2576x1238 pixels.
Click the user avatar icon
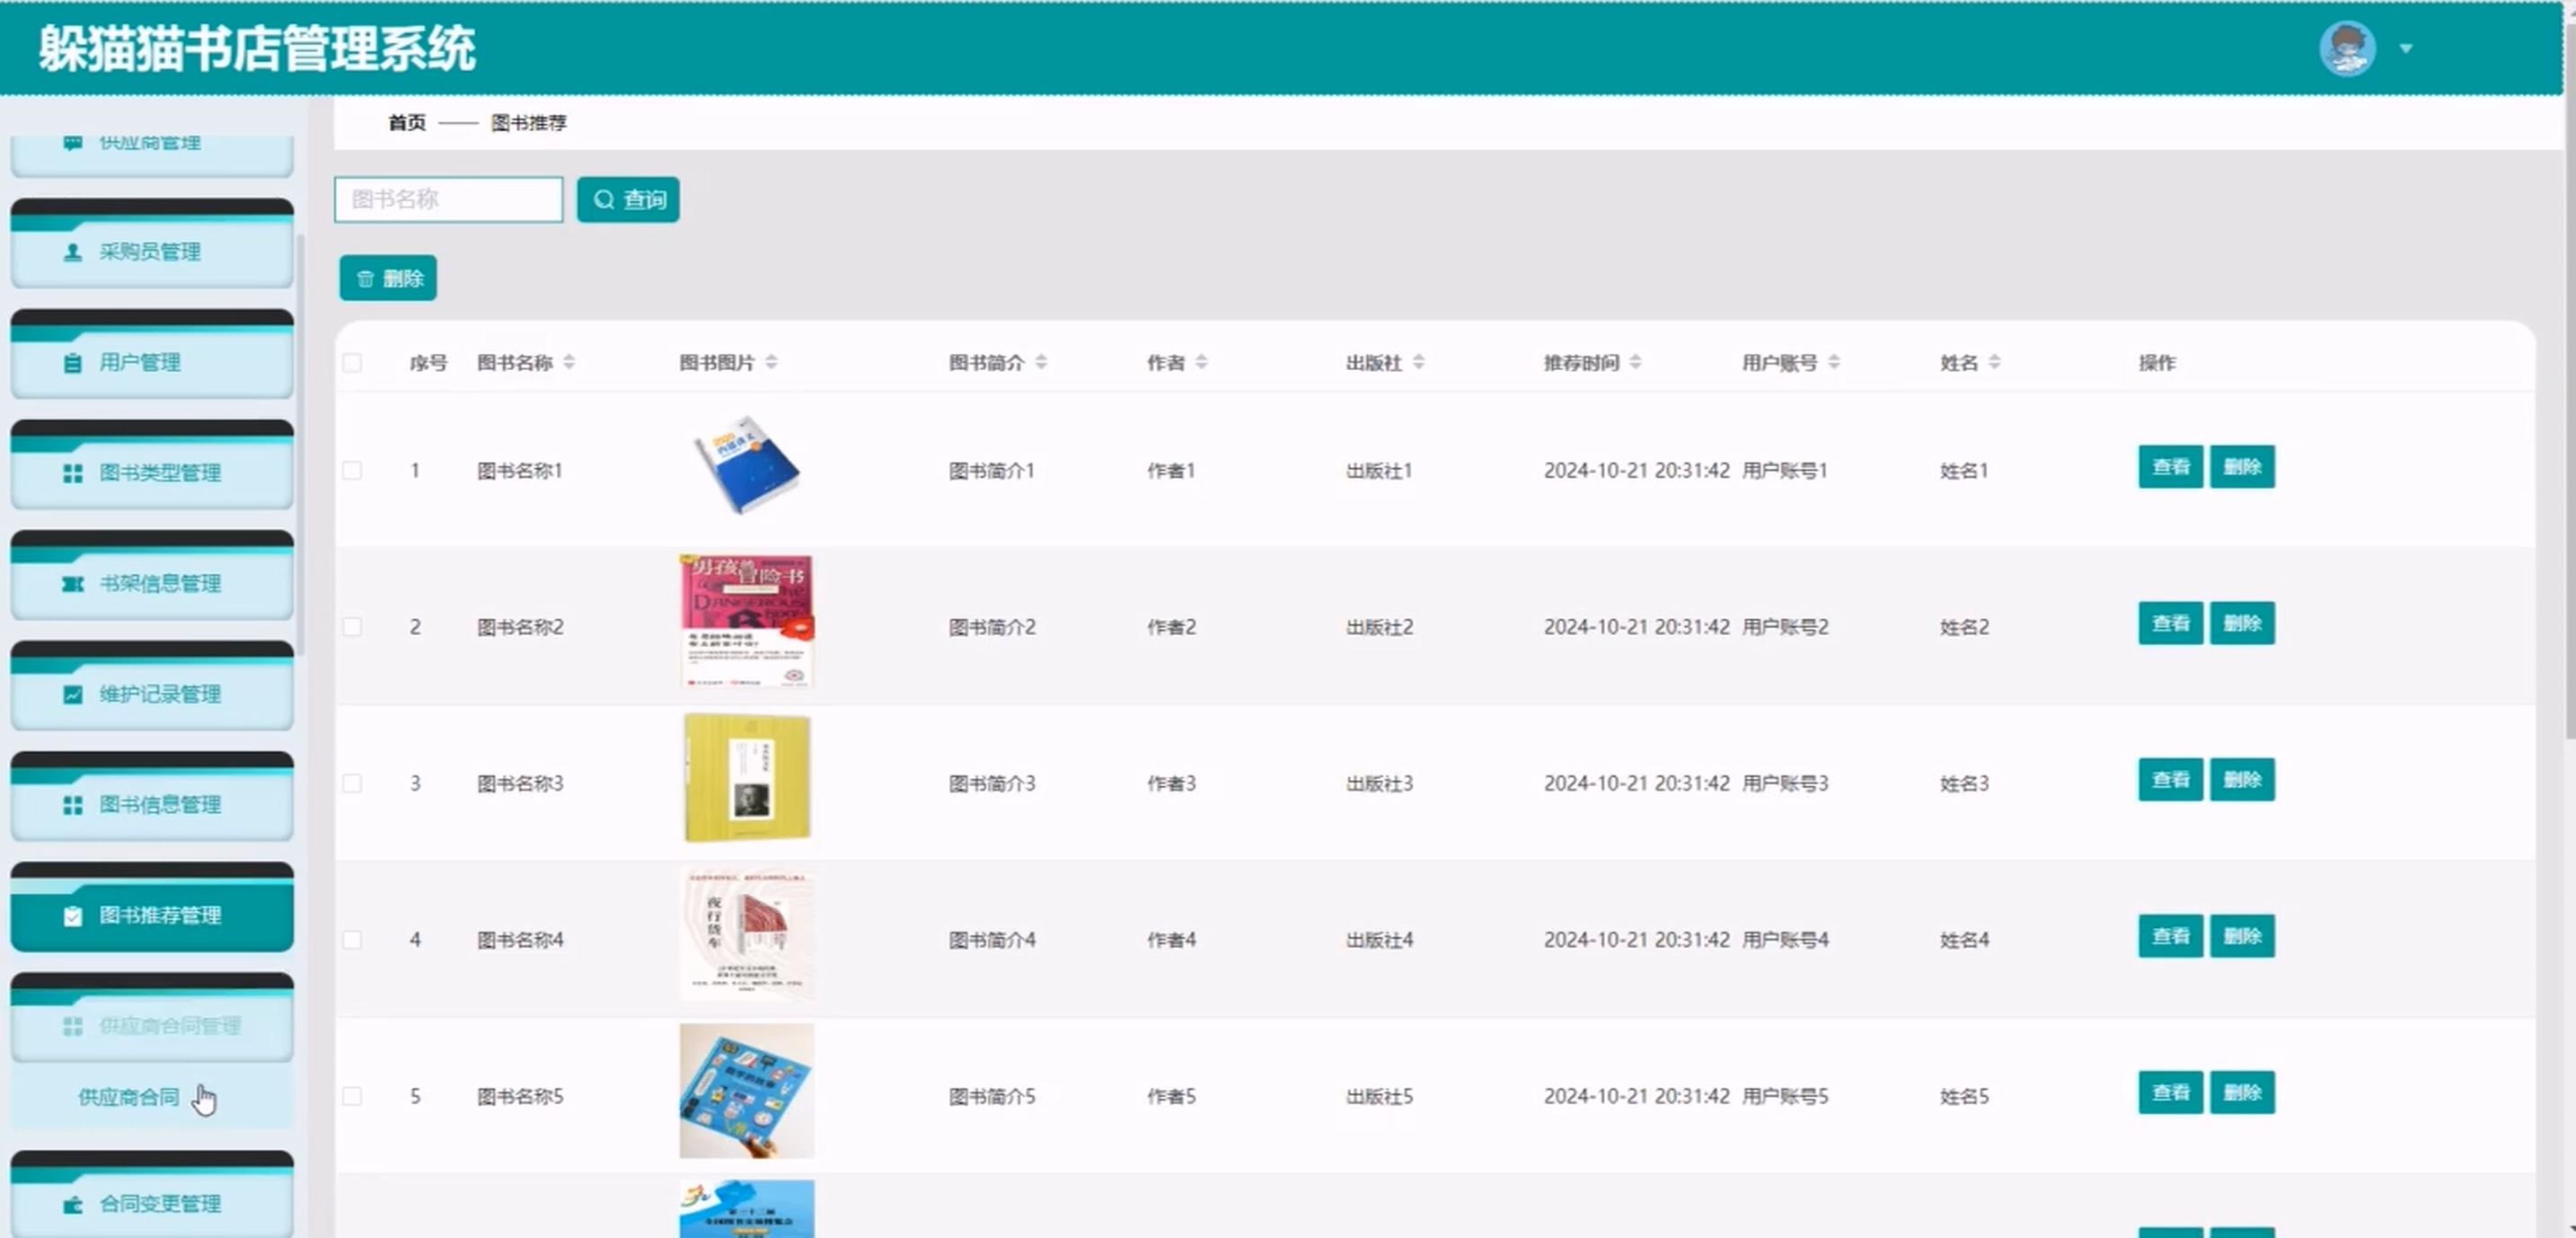click(2346, 48)
